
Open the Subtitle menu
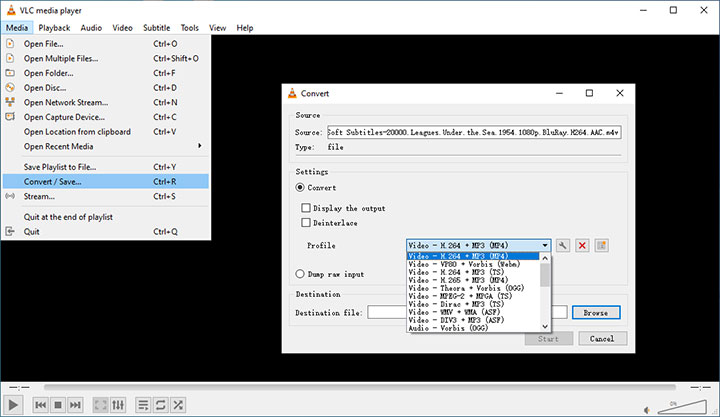click(157, 28)
